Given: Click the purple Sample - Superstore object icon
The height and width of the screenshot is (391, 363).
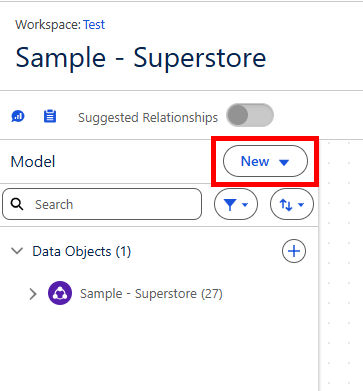Looking at the screenshot, I should 60,293.
